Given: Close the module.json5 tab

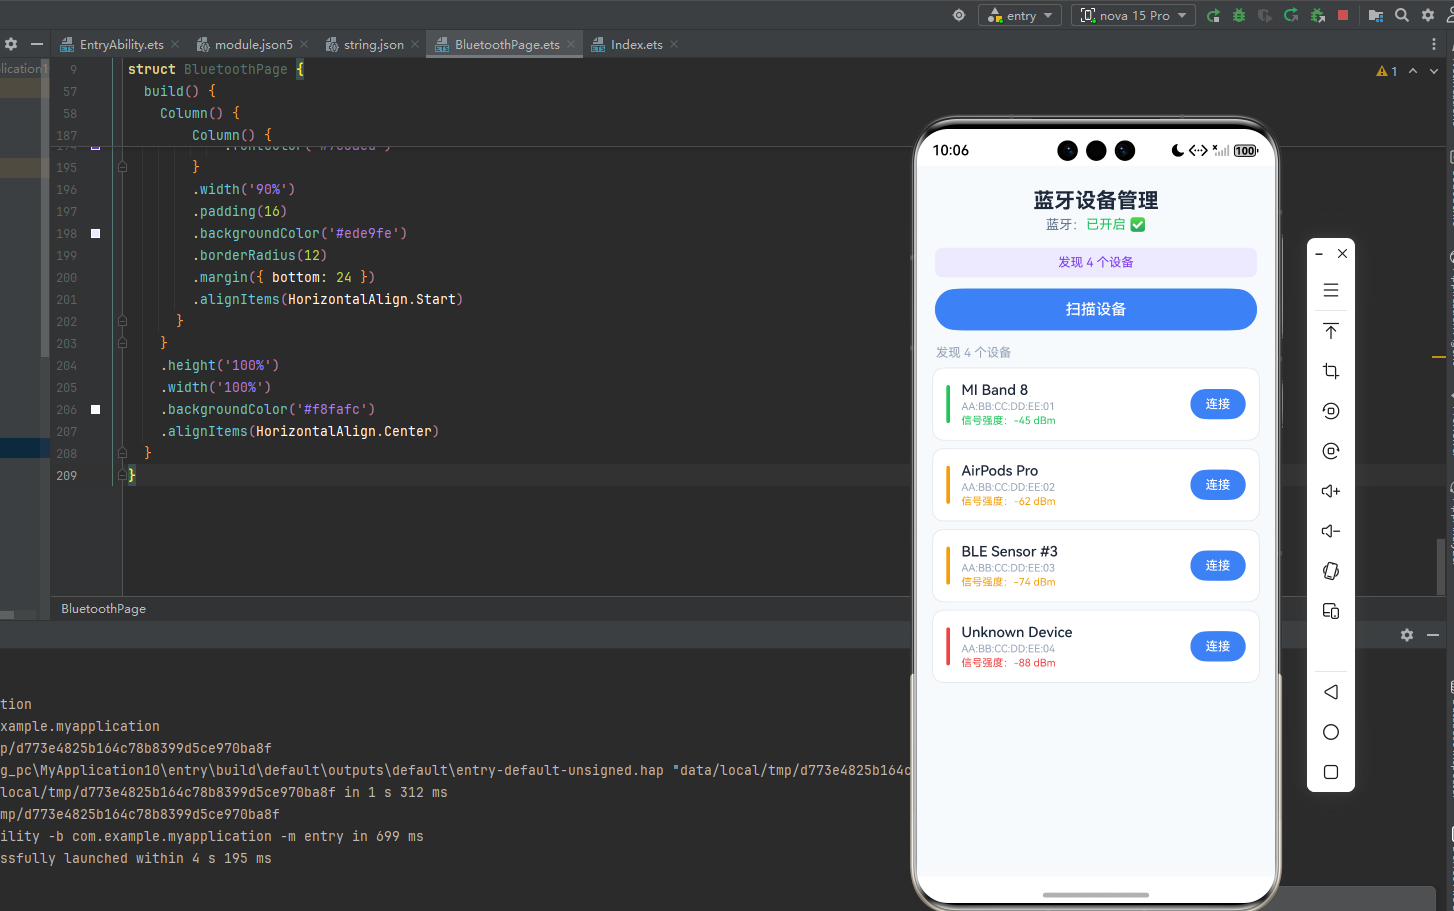Looking at the screenshot, I should (x=304, y=44).
